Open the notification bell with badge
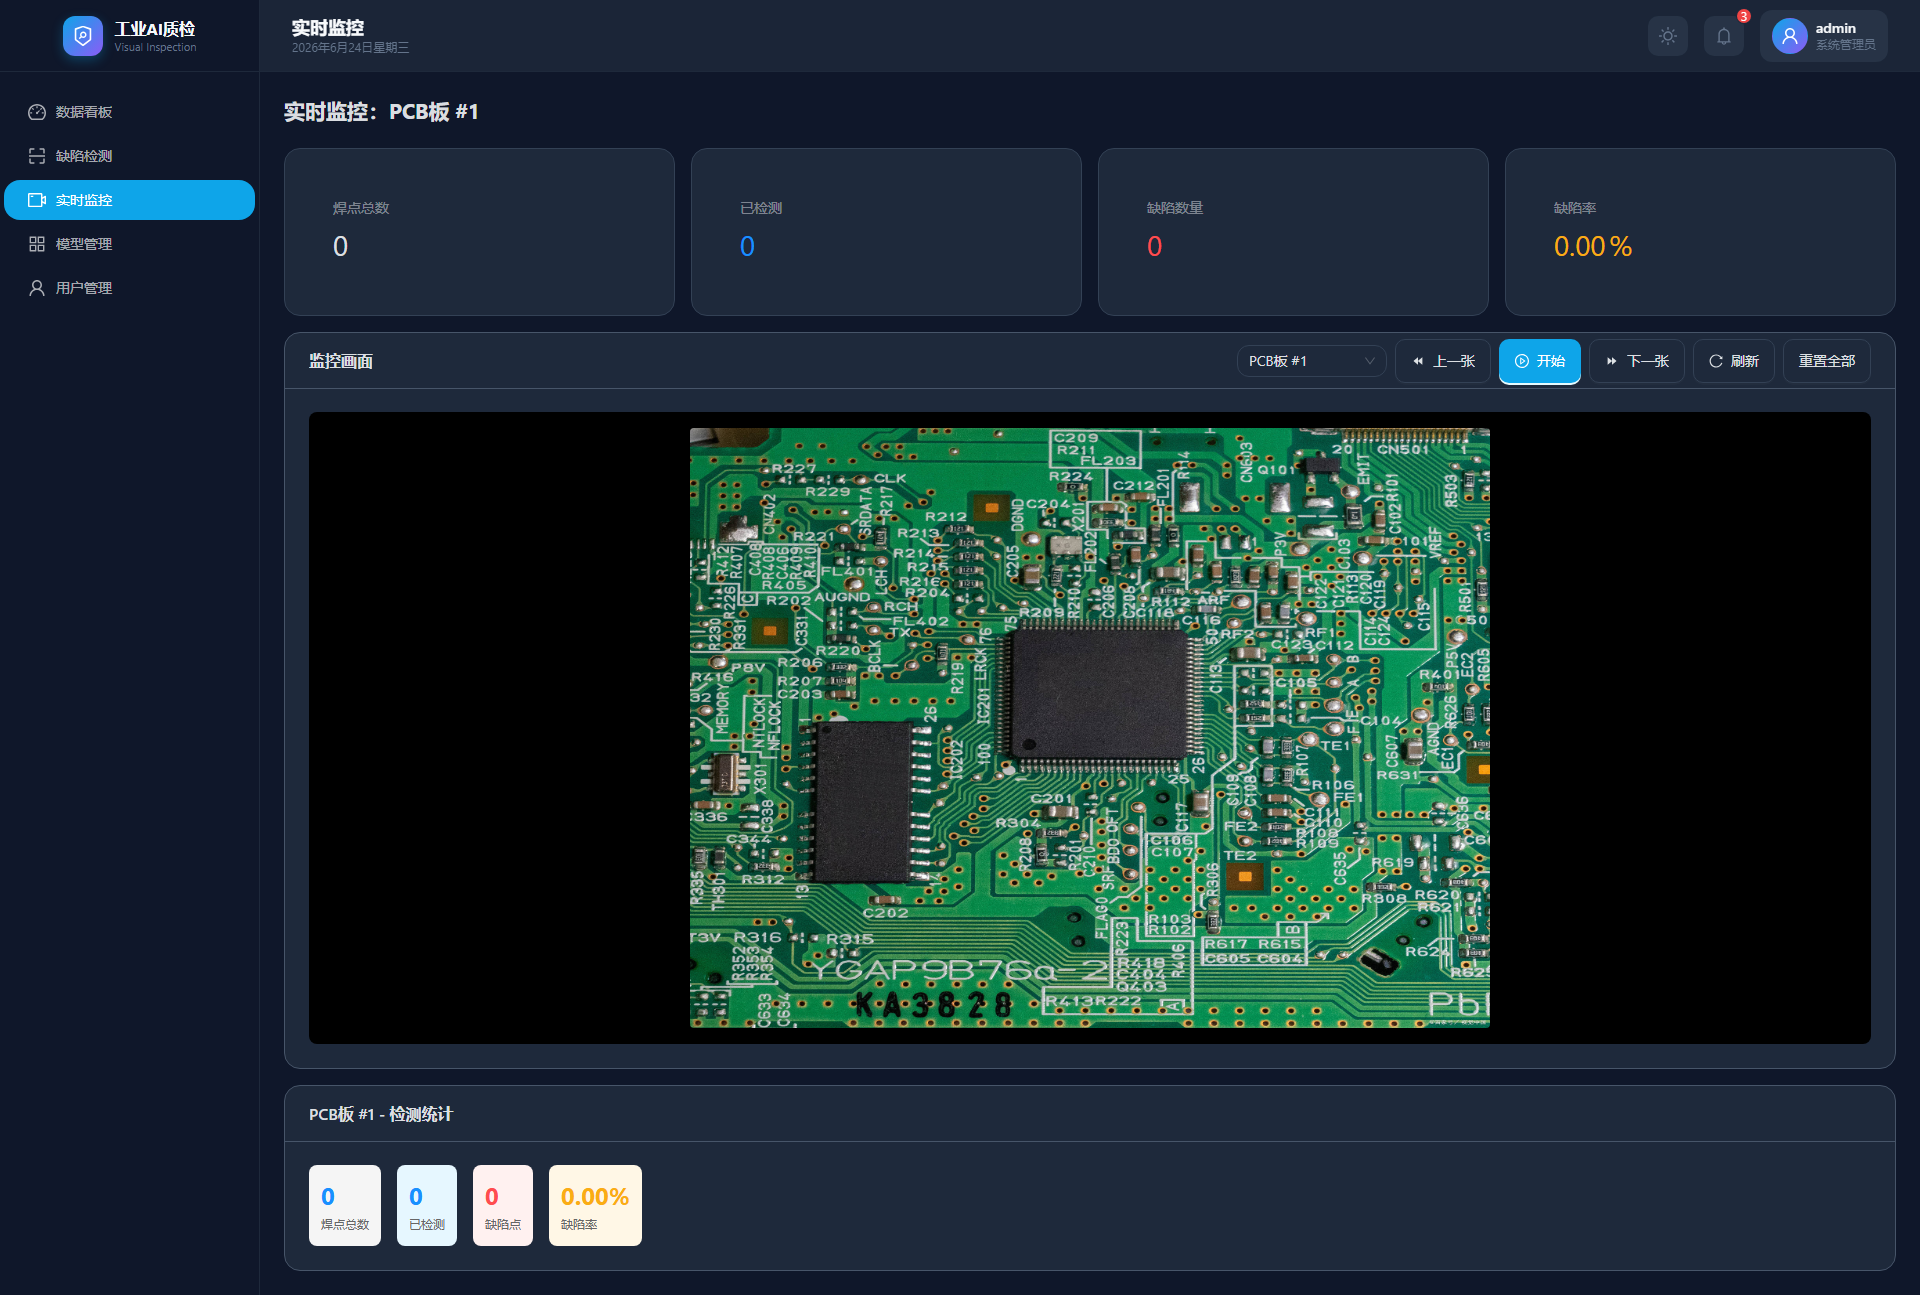 [1724, 36]
